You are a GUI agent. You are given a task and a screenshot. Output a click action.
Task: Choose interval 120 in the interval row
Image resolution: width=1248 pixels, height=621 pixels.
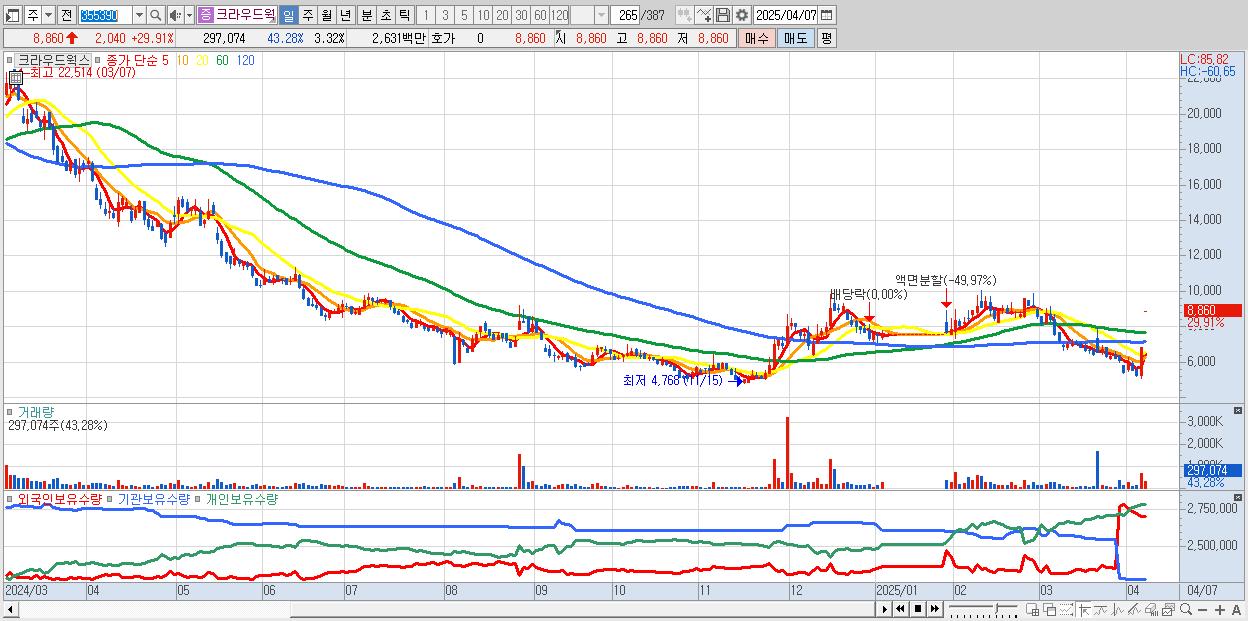560,15
